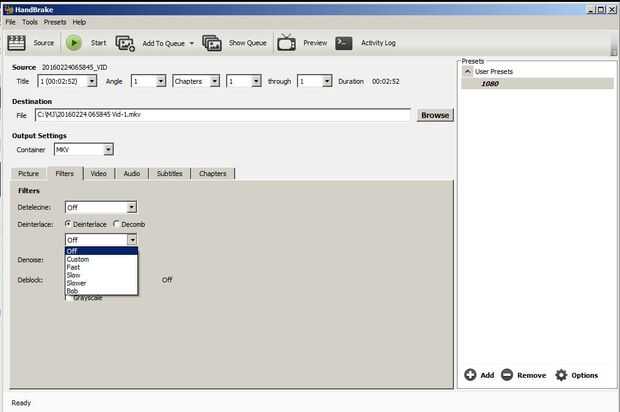Toggle the Grayscale checkbox

point(69,298)
